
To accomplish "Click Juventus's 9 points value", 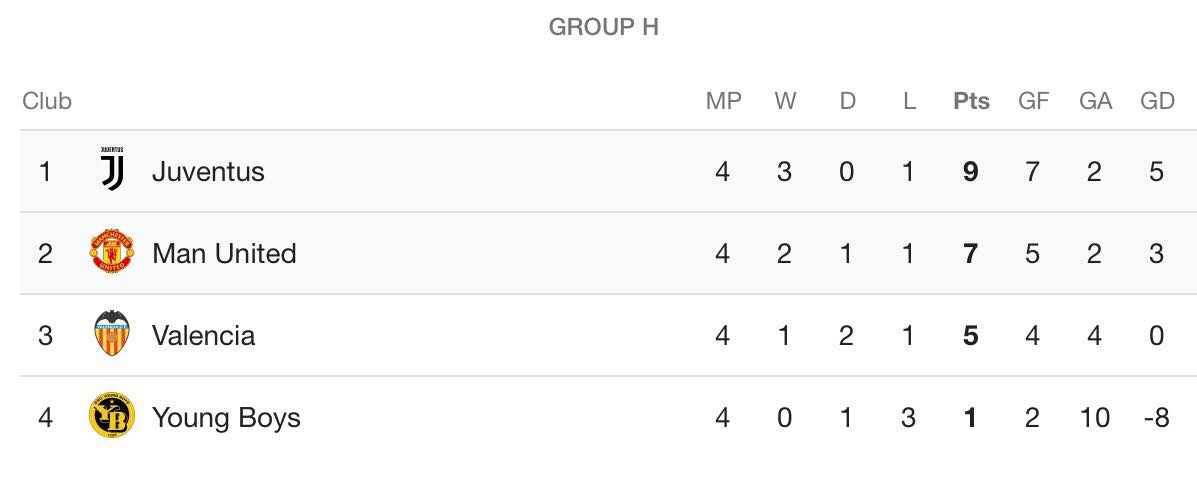I will [970, 172].
